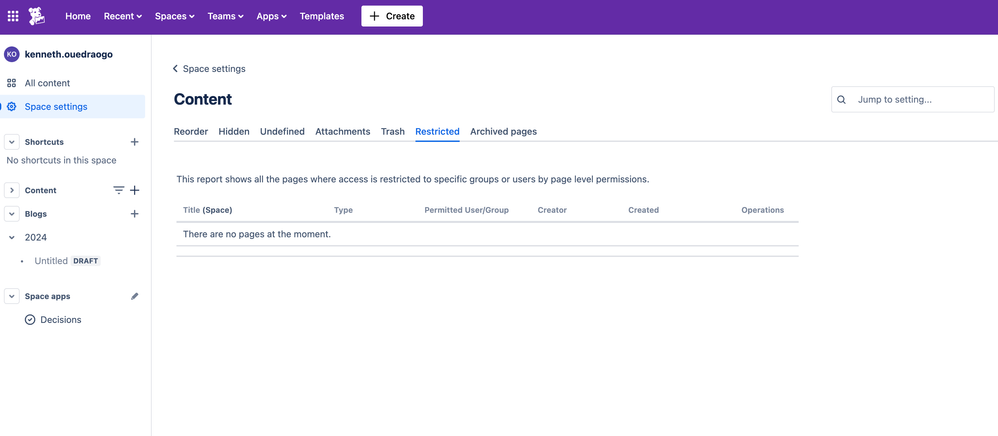The image size is (998, 436).
Task: Open the Content filter icon
Action: click(x=118, y=190)
